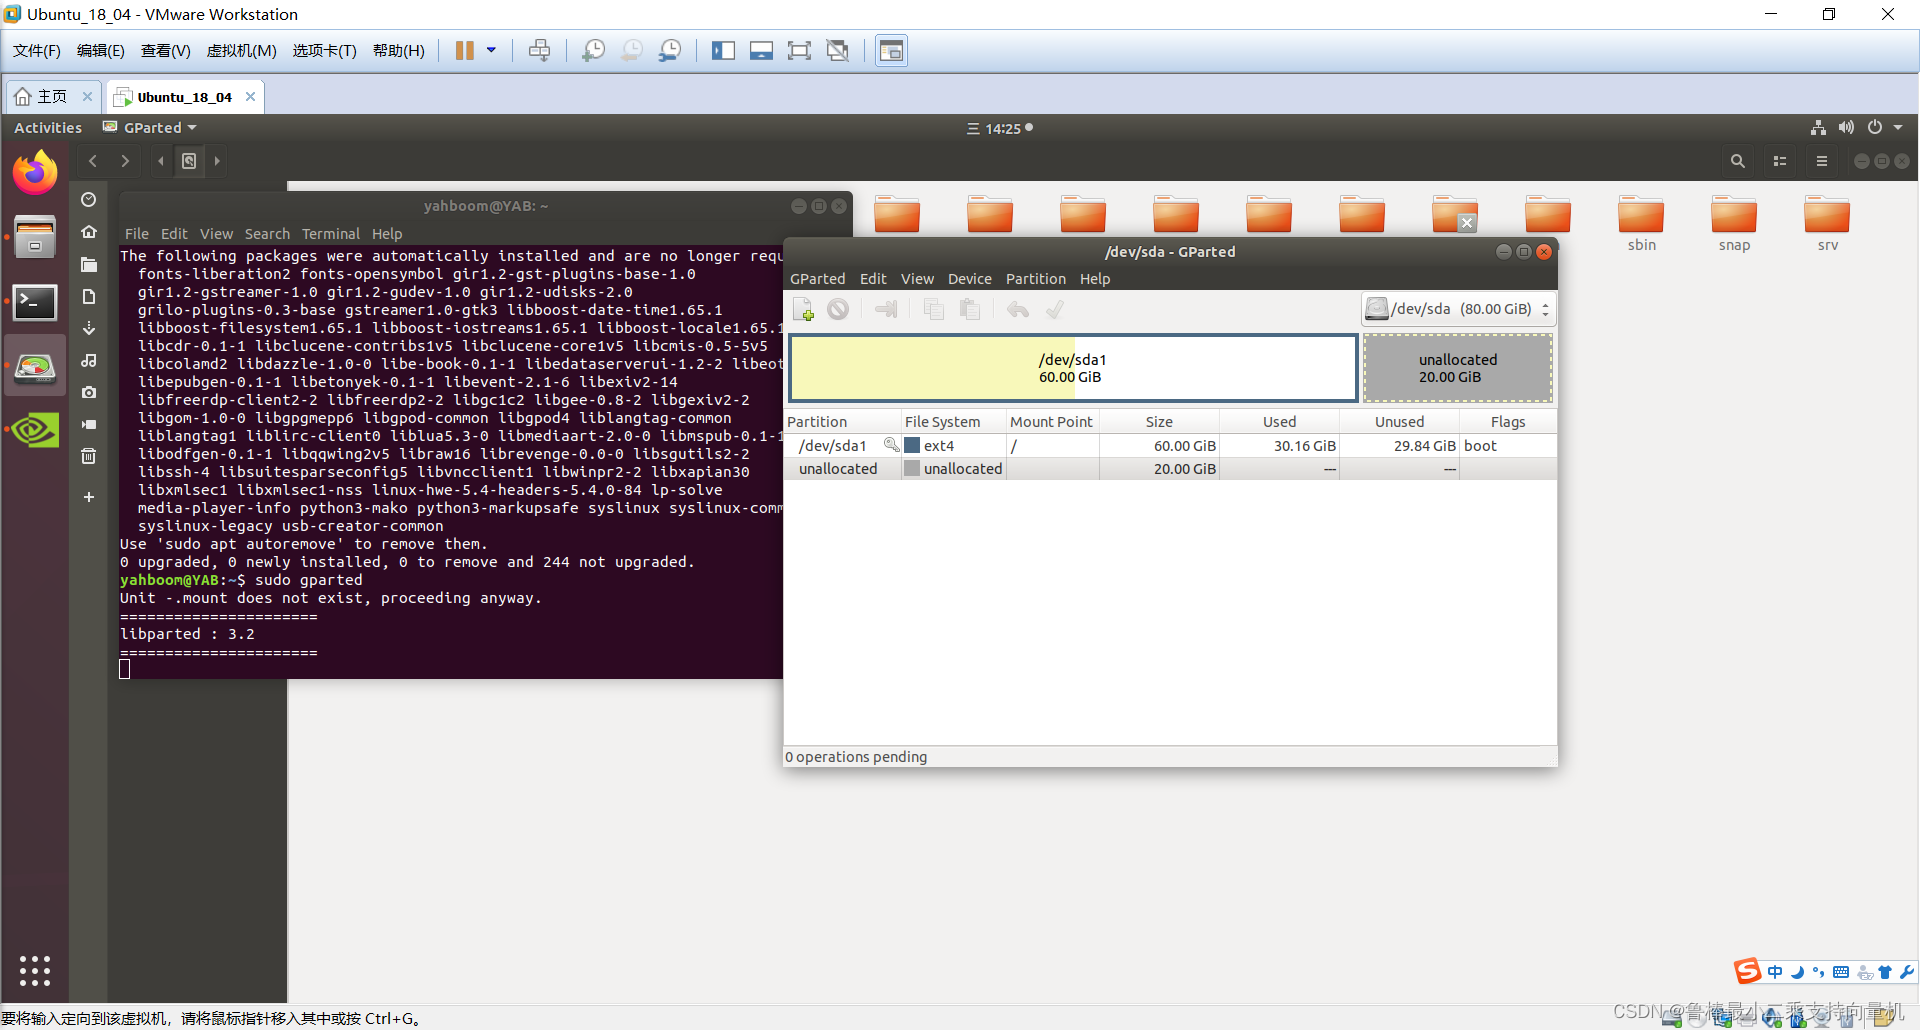Click the Partition column header
The image size is (1920, 1030).
[x=842, y=422]
